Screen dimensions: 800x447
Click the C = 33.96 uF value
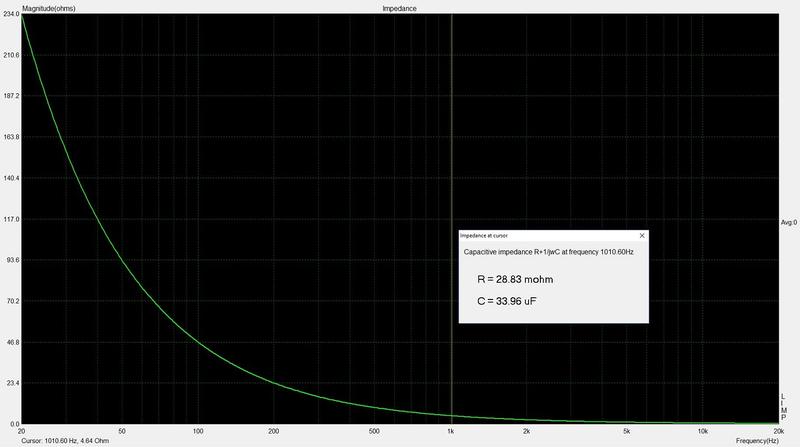[x=507, y=301]
